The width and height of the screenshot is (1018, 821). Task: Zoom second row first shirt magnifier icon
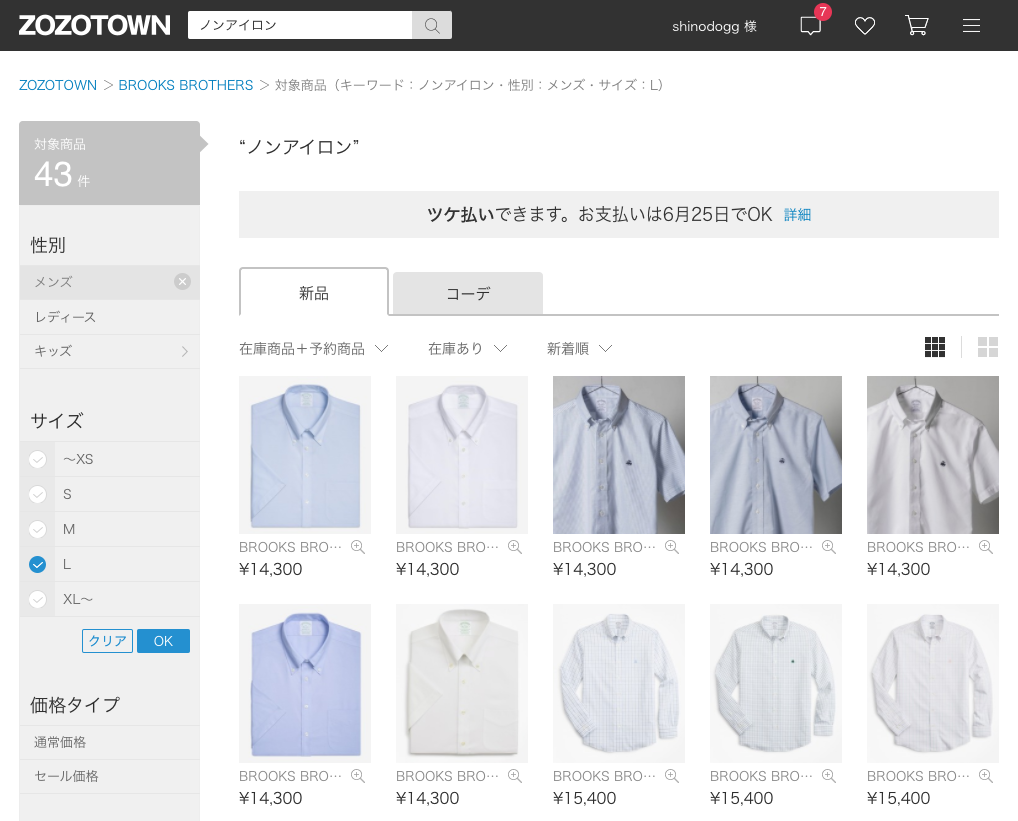[x=358, y=776]
